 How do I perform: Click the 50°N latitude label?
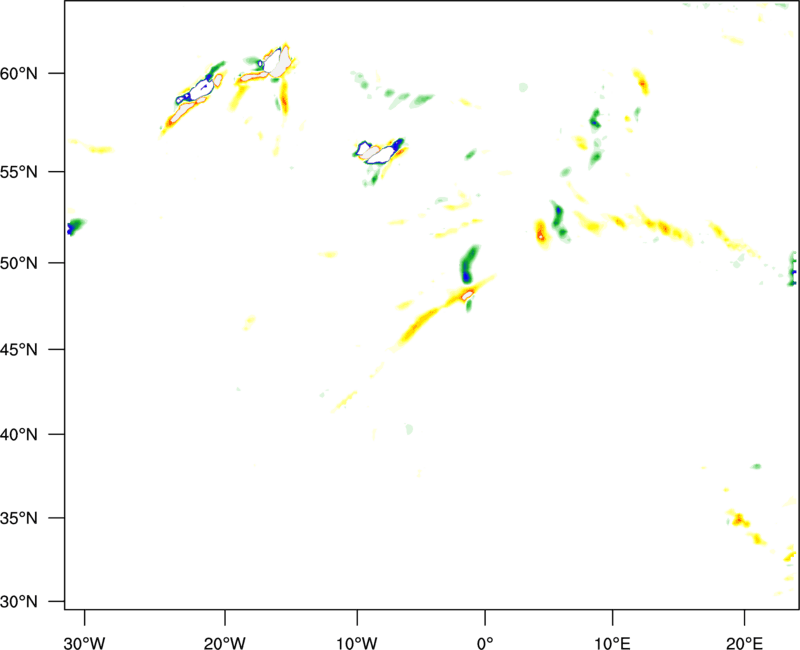pyautogui.click(x=19, y=263)
